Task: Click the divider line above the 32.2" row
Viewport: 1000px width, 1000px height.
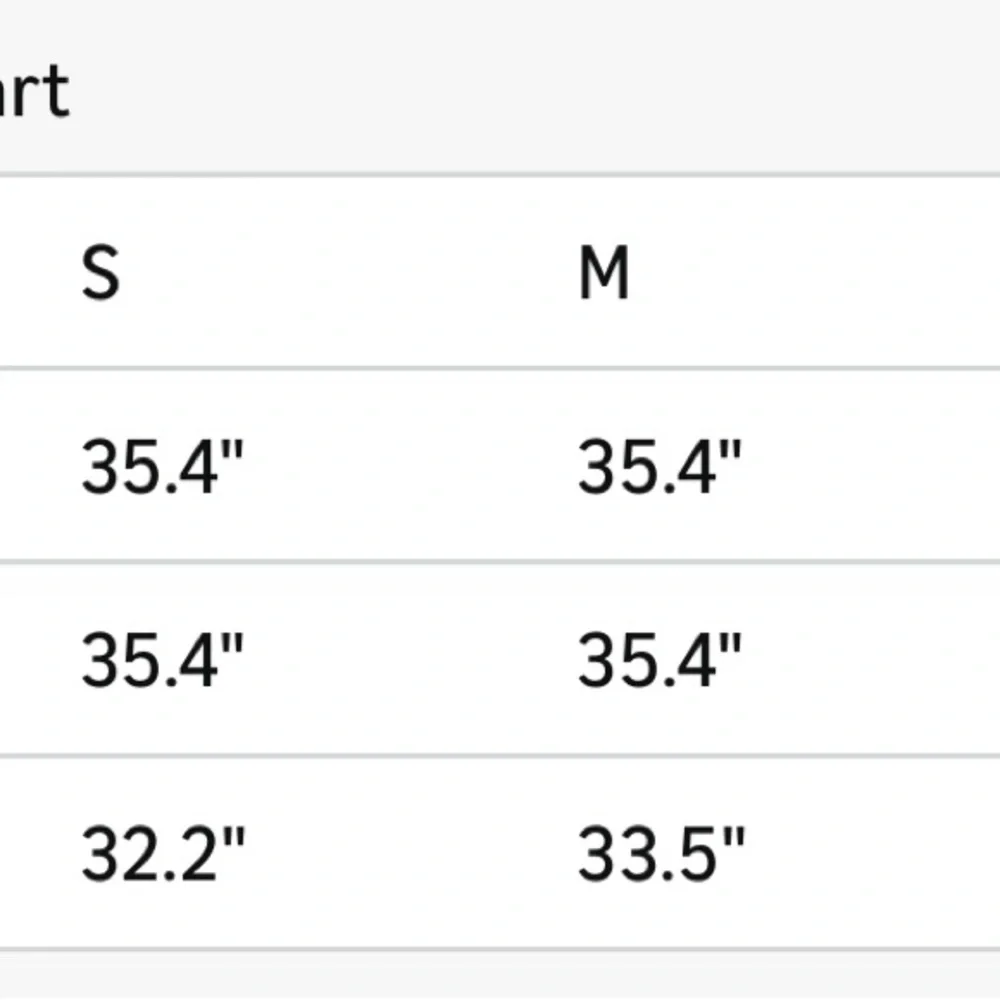Action: pyautogui.click(x=500, y=757)
